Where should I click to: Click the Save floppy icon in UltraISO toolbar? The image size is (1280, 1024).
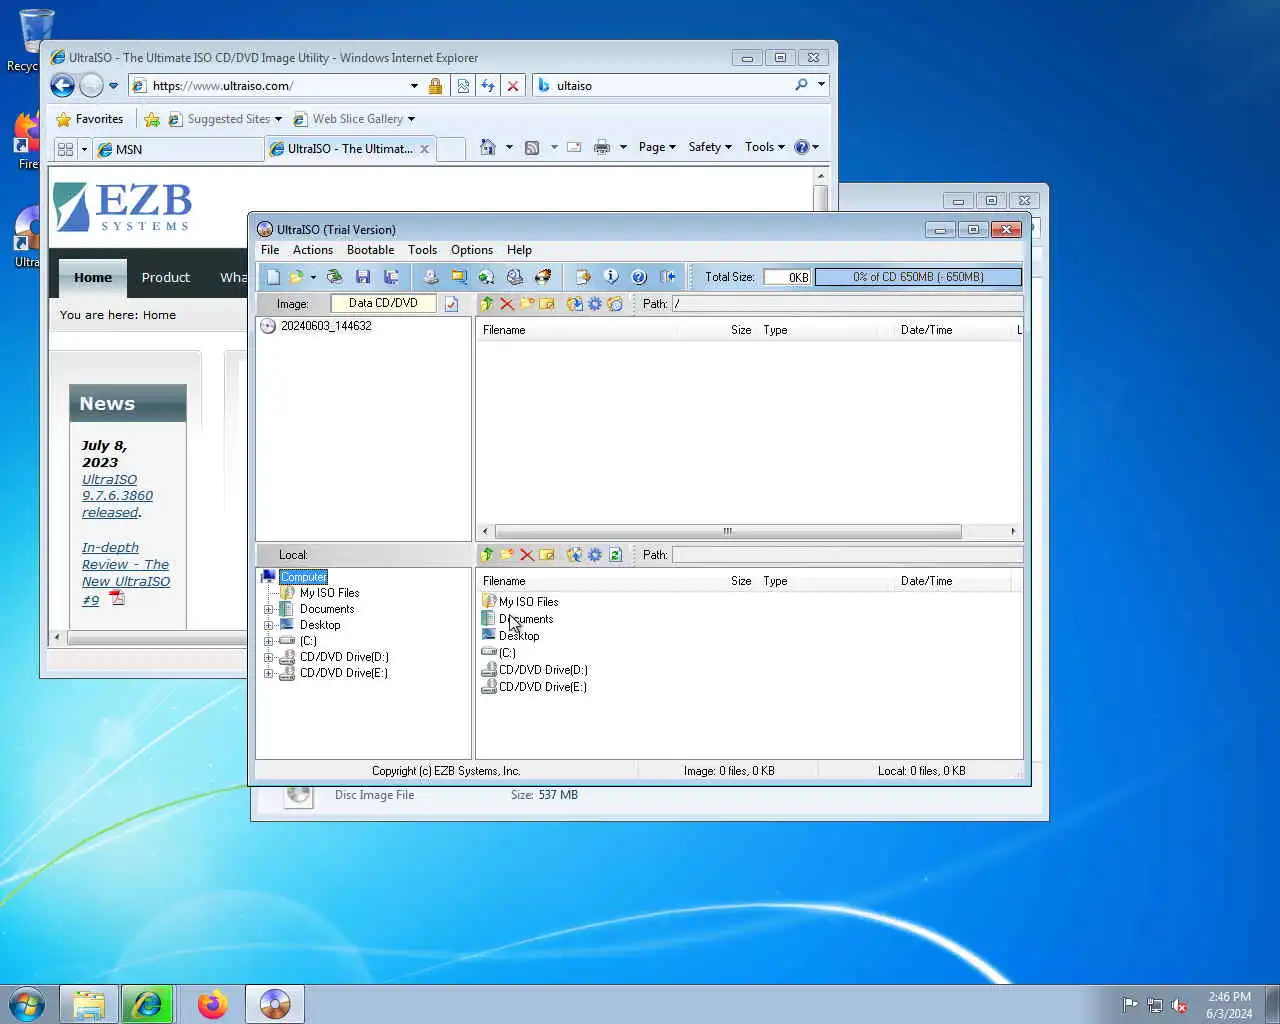pos(363,277)
